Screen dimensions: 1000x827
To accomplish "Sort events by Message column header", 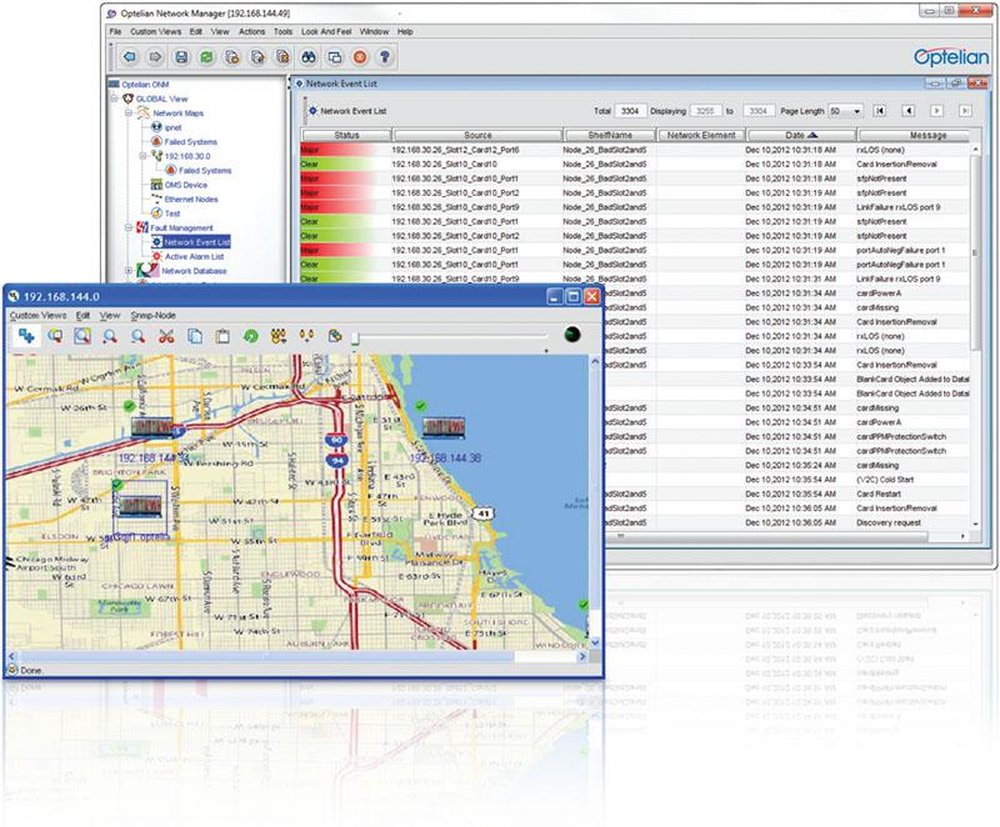I will click(915, 135).
